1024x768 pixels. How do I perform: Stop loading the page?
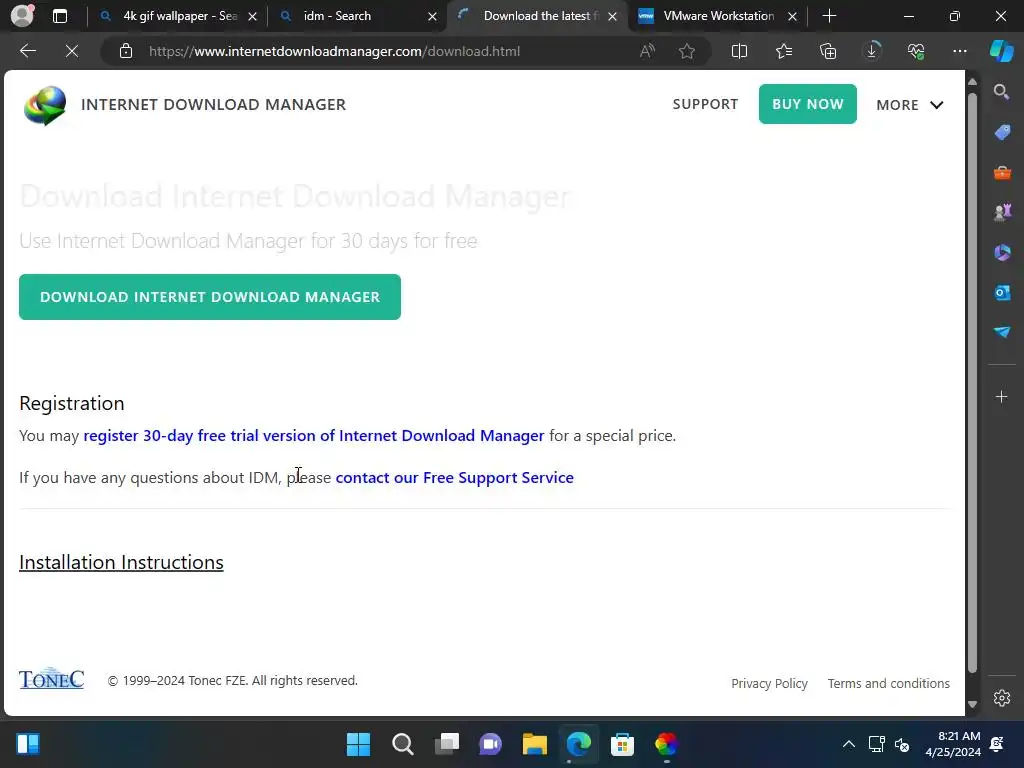72,51
